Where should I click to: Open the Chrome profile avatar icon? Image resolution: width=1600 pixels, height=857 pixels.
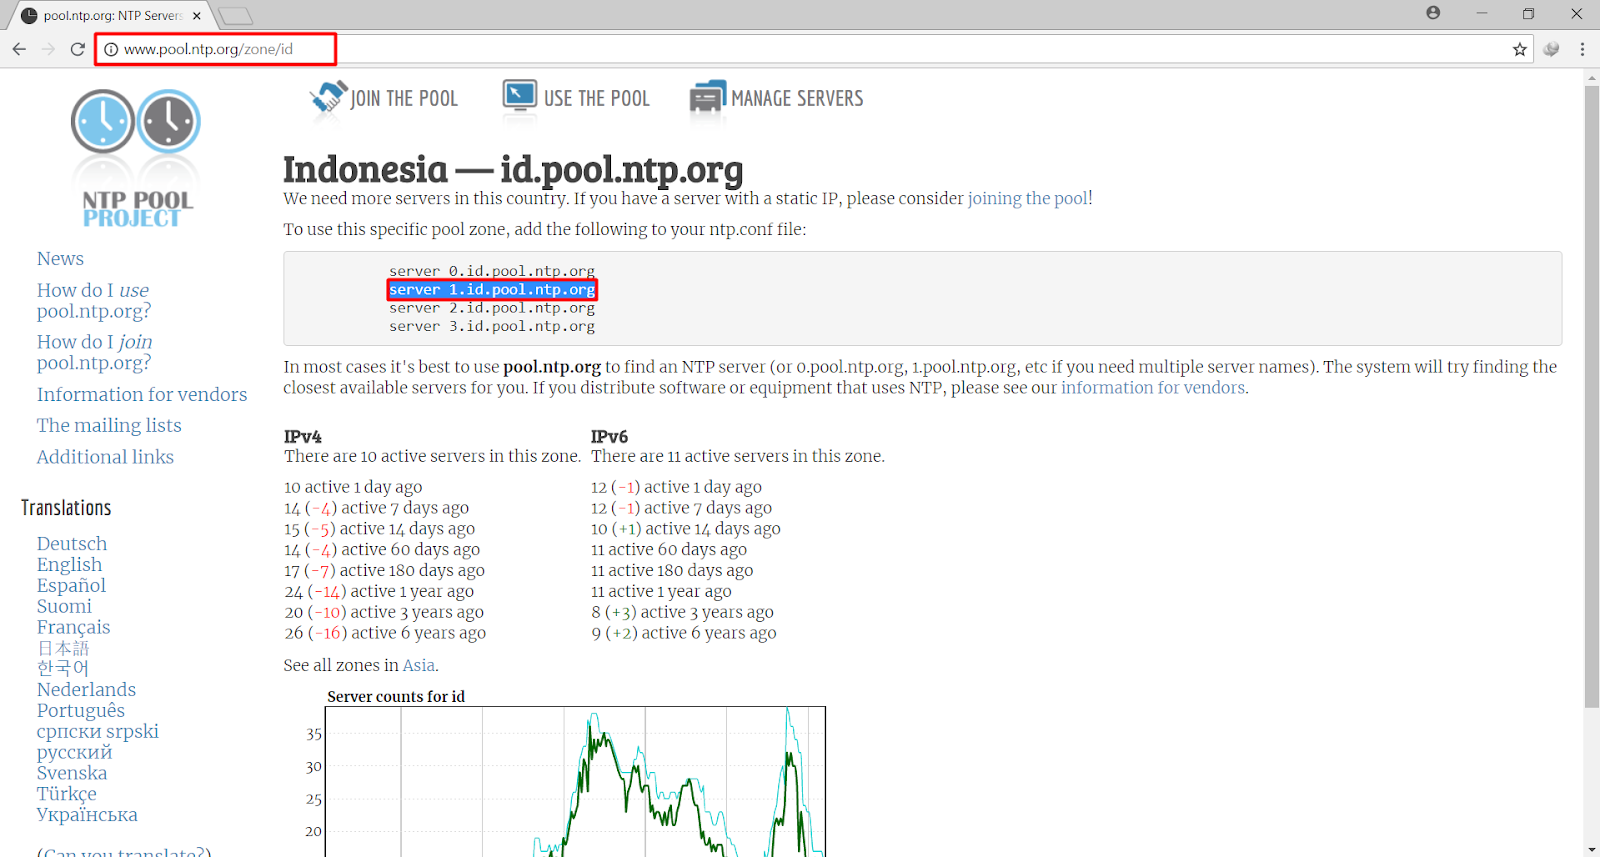pyautogui.click(x=1433, y=13)
